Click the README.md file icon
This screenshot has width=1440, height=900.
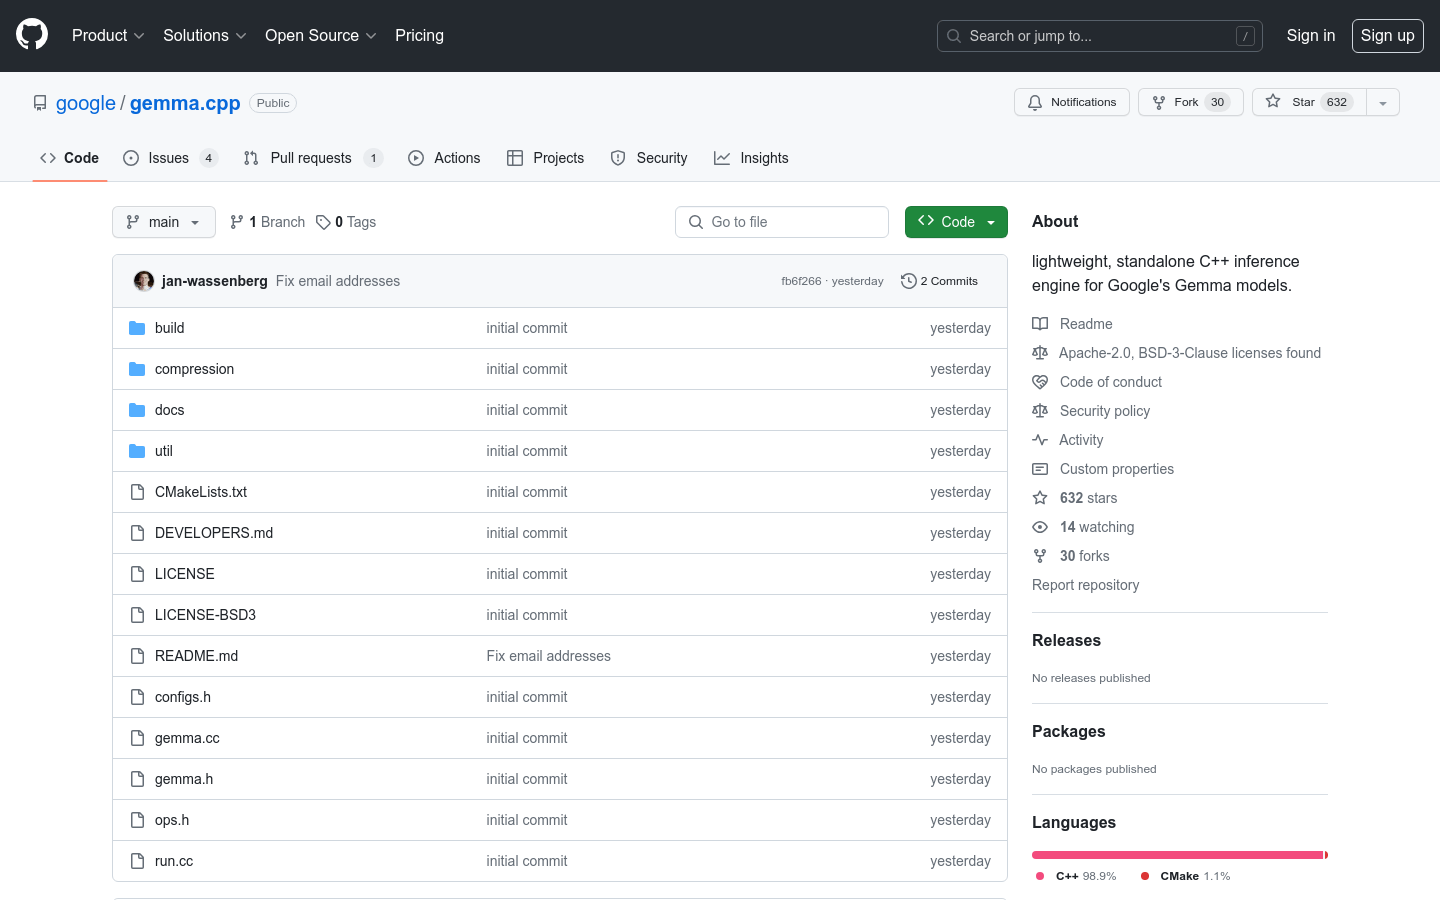[137, 656]
